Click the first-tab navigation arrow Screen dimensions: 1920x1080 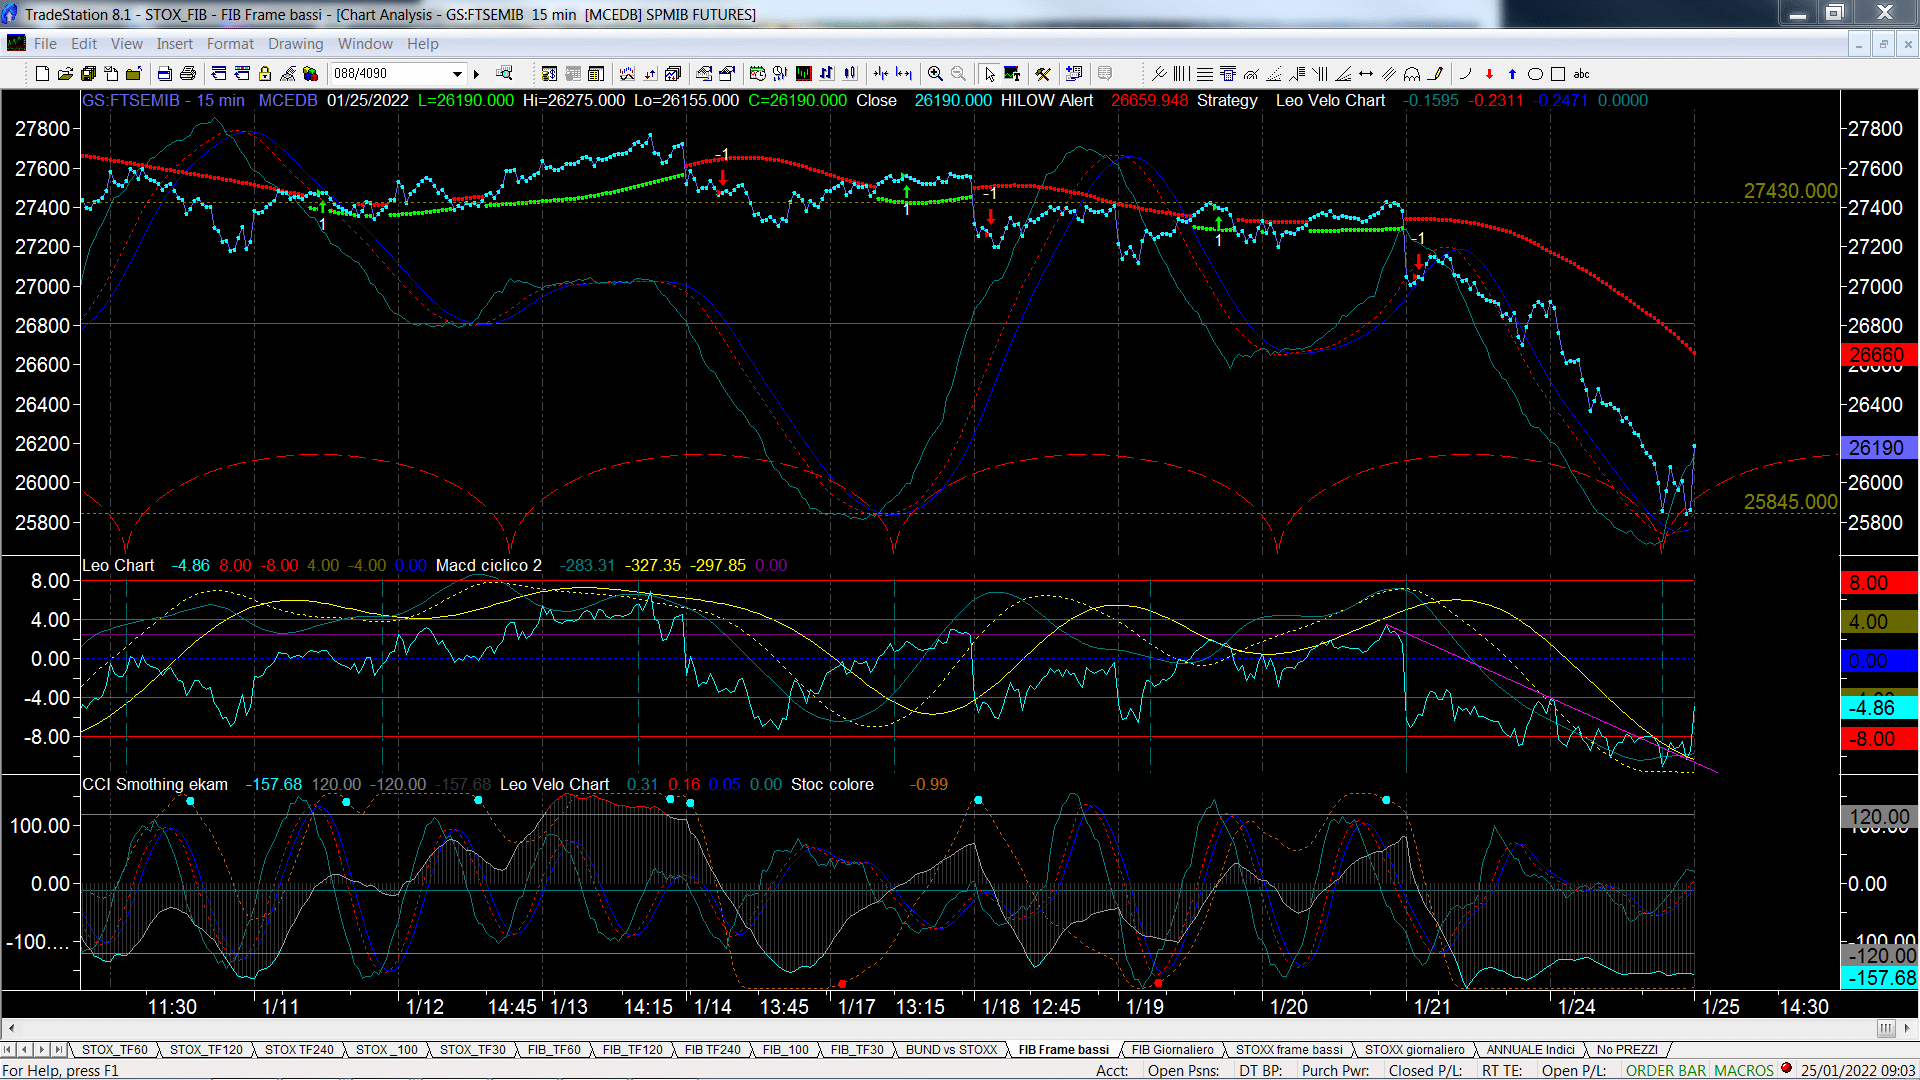(9, 1050)
